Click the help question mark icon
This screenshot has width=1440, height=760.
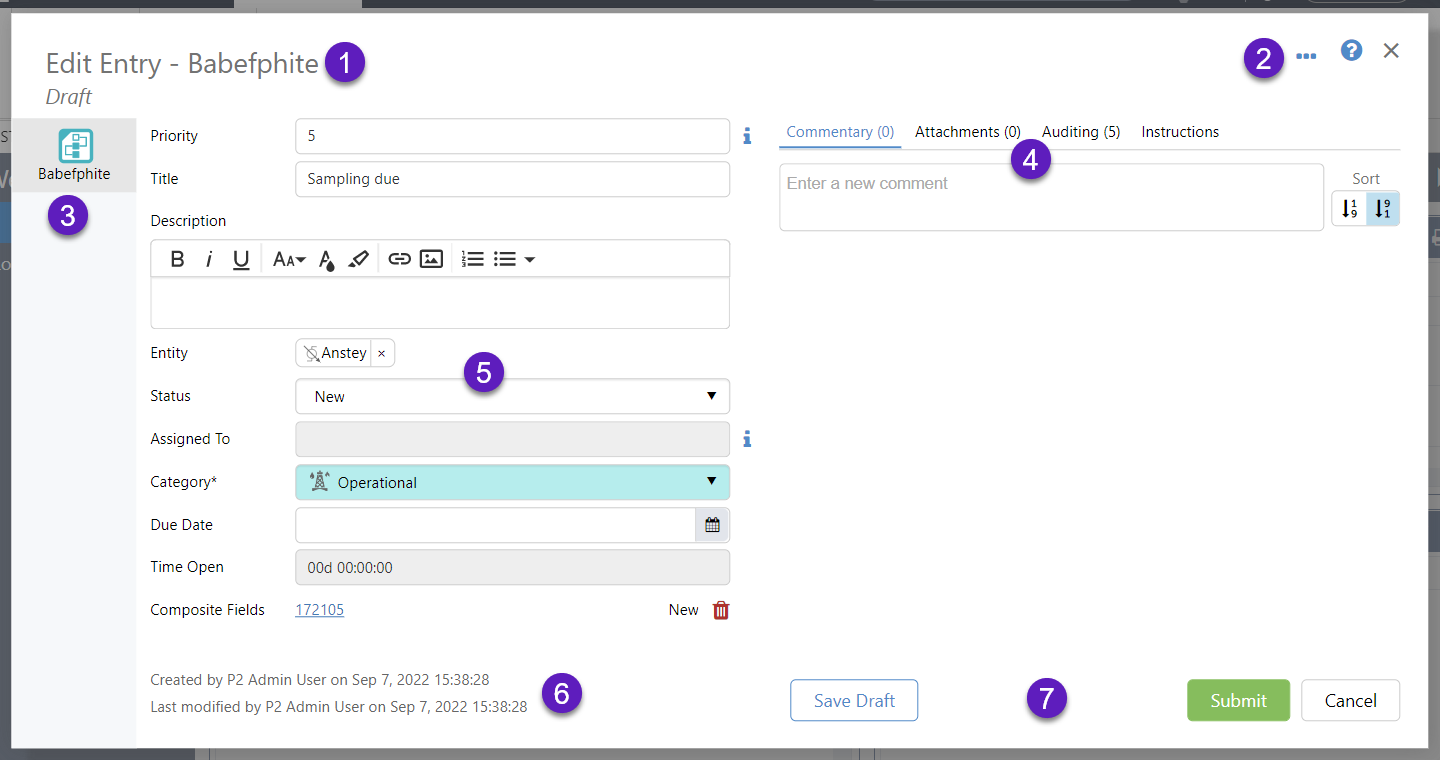[x=1351, y=50]
